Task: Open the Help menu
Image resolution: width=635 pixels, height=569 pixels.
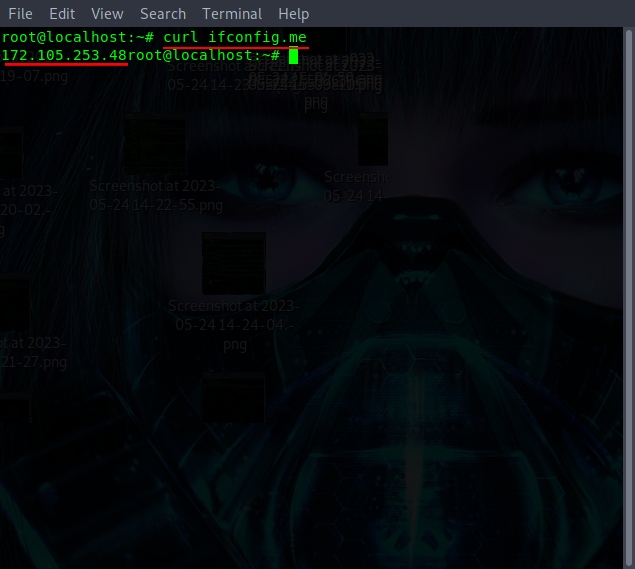Action: click(x=294, y=14)
